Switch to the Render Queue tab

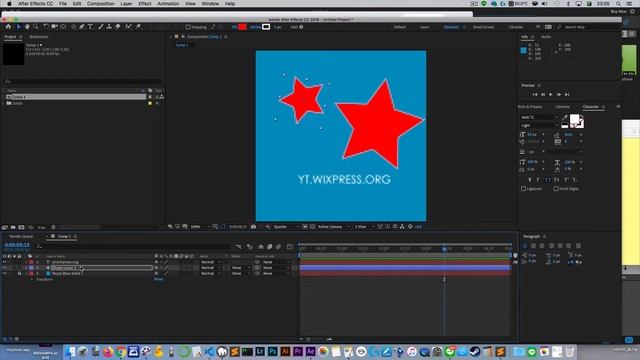pyautogui.click(x=21, y=237)
